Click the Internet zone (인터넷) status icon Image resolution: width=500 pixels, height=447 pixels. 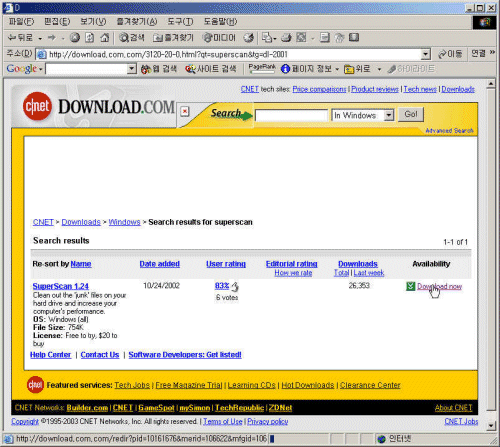coord(381,439)
